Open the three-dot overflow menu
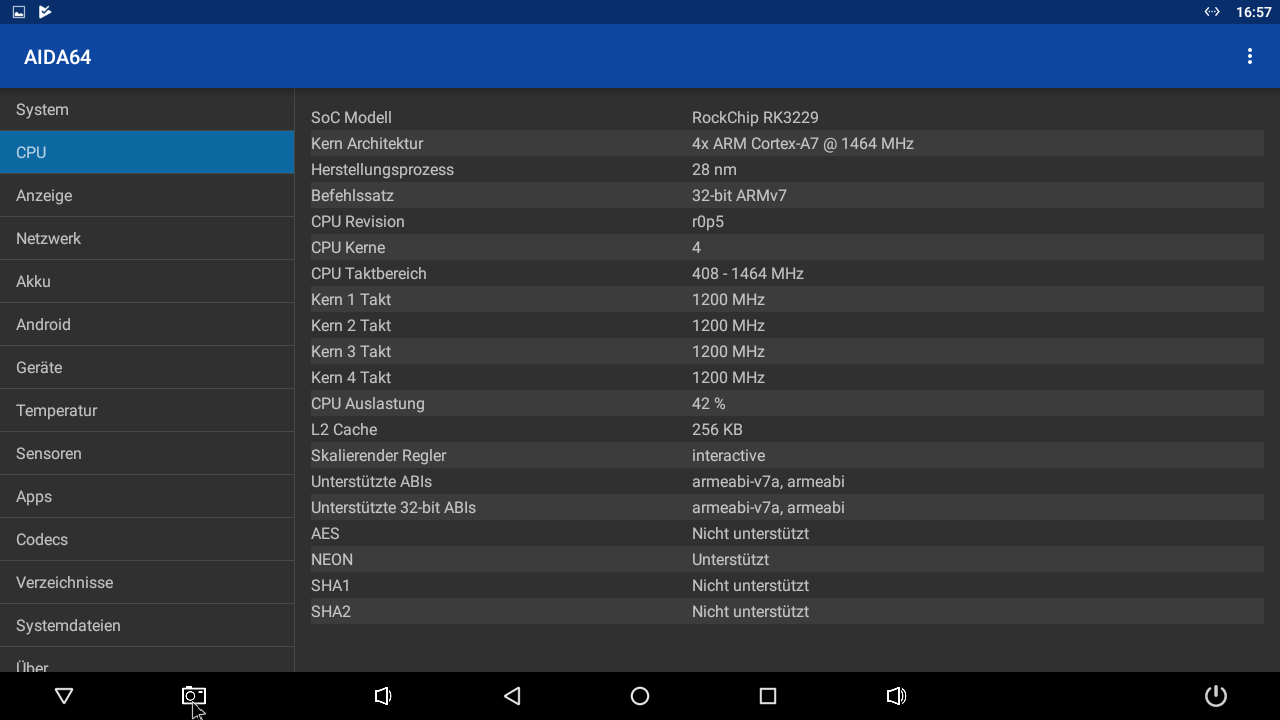Image resolution: width=1280 pixels, height=720 pixels. click(1249, 56)
